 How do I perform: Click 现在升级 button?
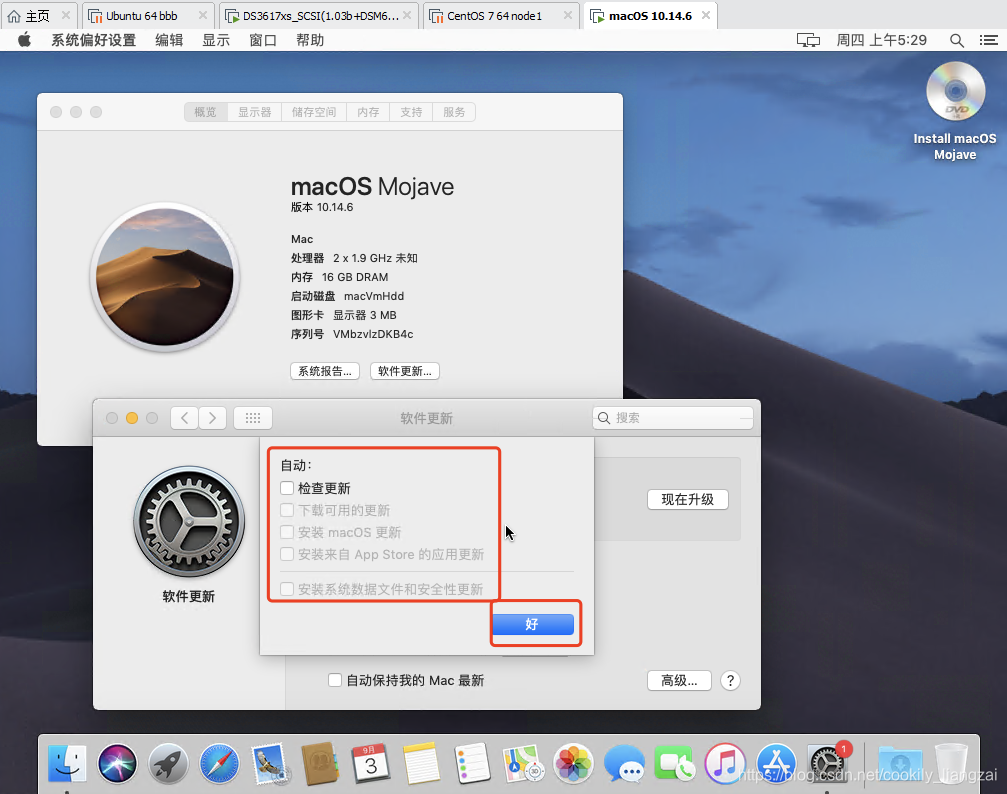[688, 499]
